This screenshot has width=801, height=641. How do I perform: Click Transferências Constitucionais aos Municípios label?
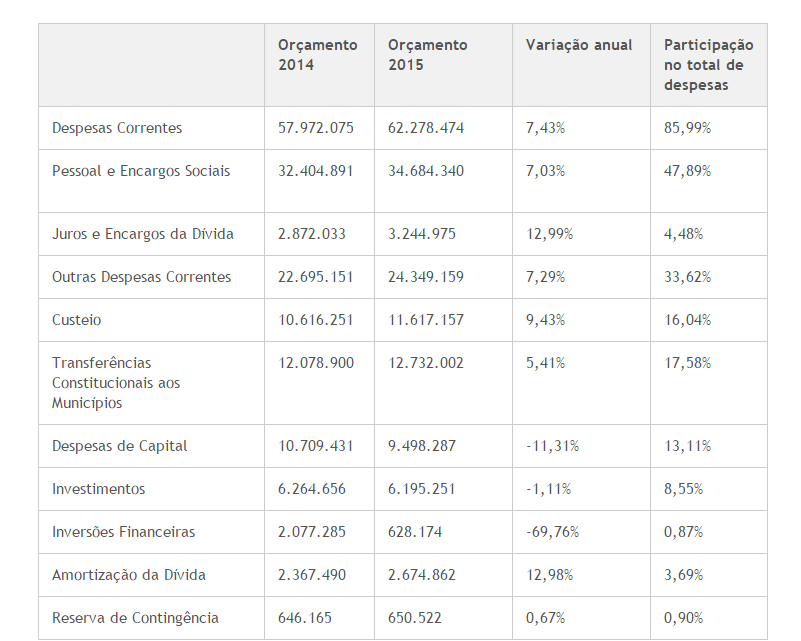[115, 383]
